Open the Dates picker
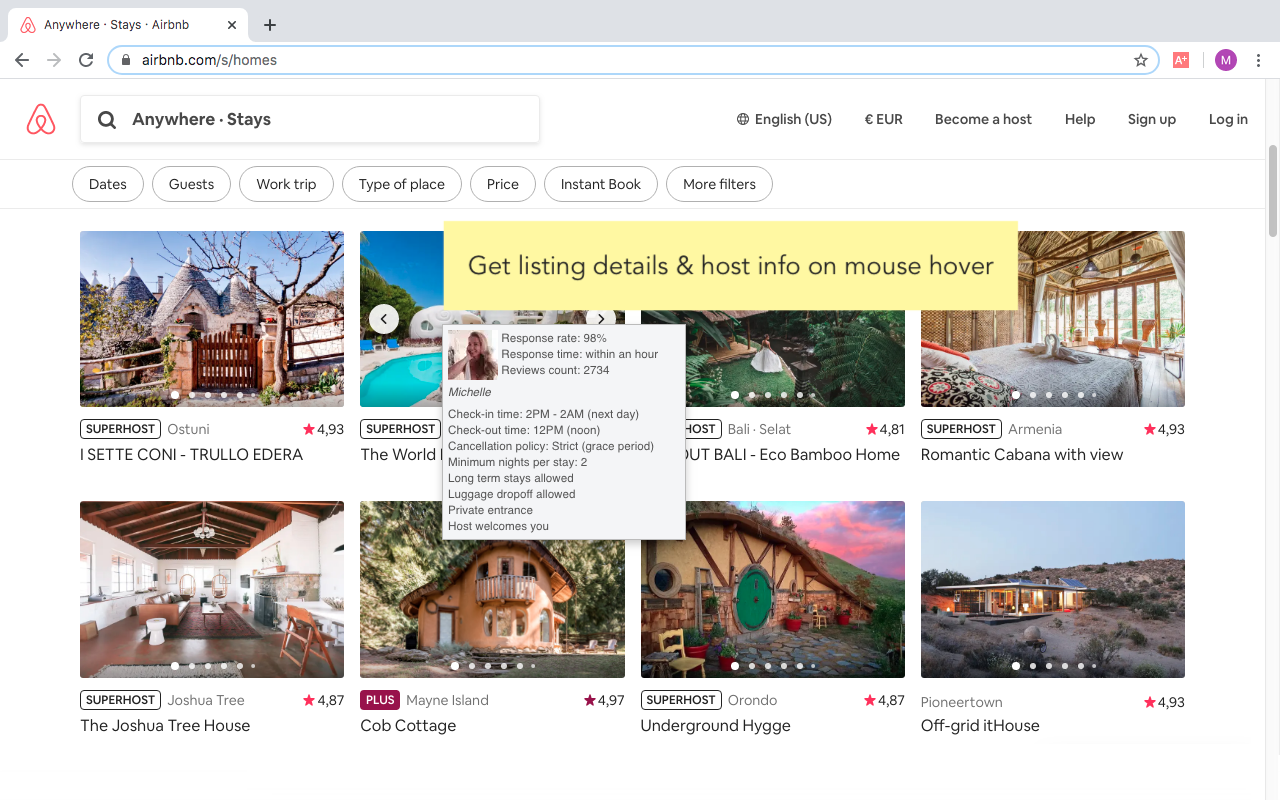The width and height of the screenshot is (1280, 800). [x=107, y=184]
